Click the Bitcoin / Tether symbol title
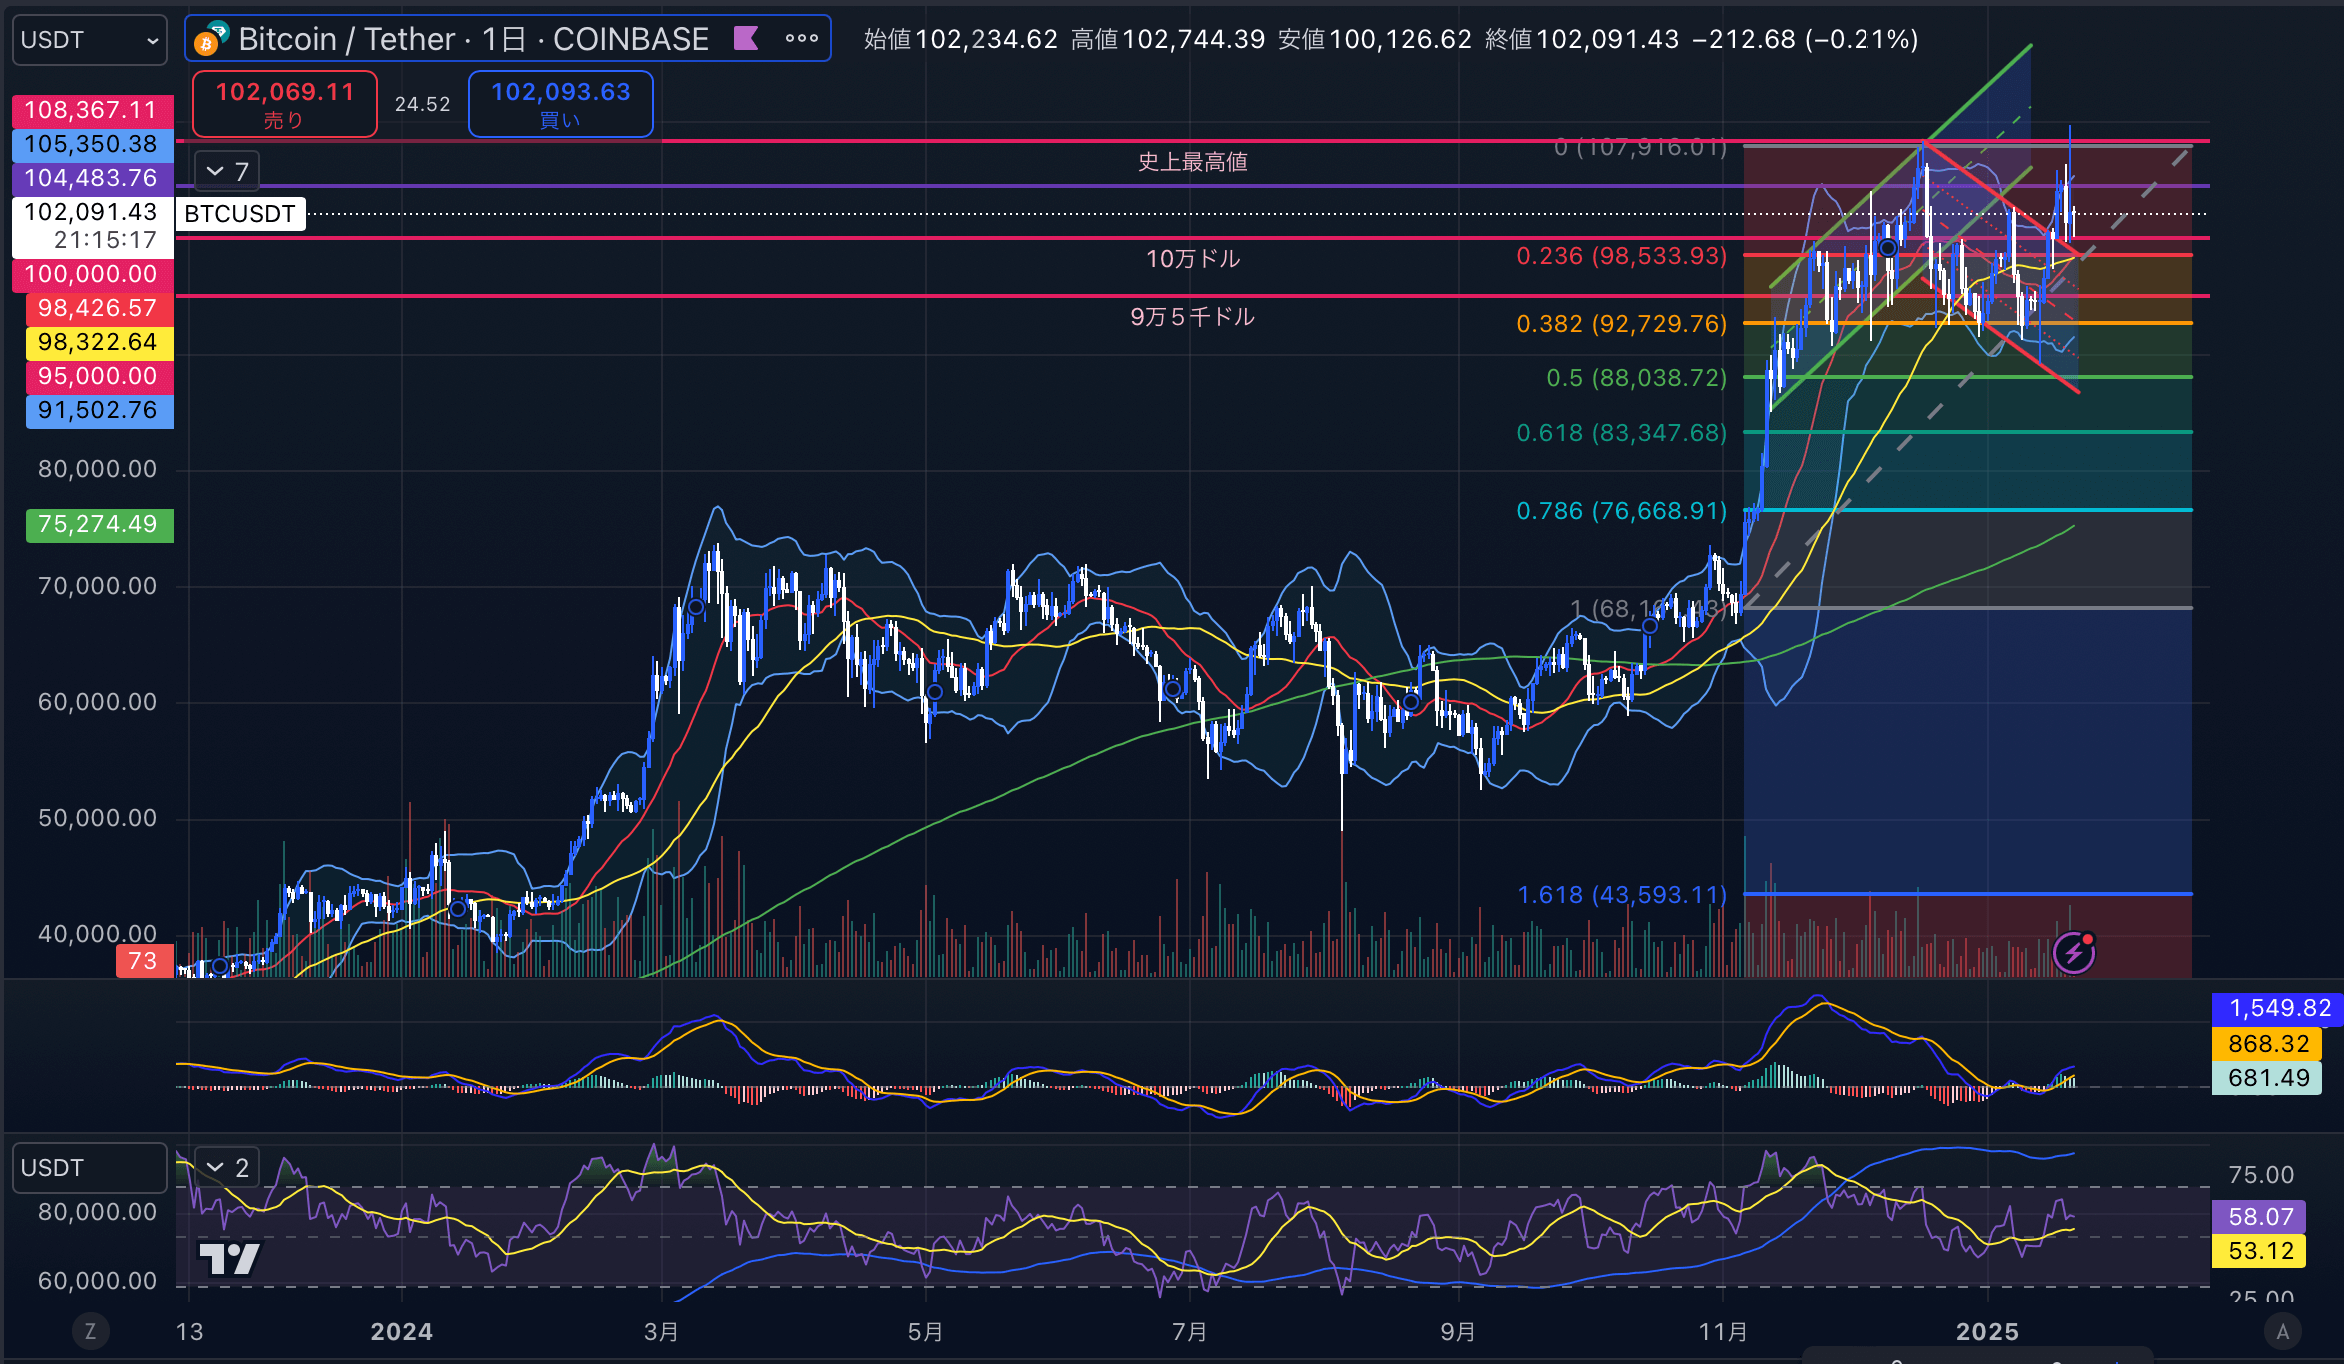Viewport: 2344px width, 1364px height. [x=473, y=39]
